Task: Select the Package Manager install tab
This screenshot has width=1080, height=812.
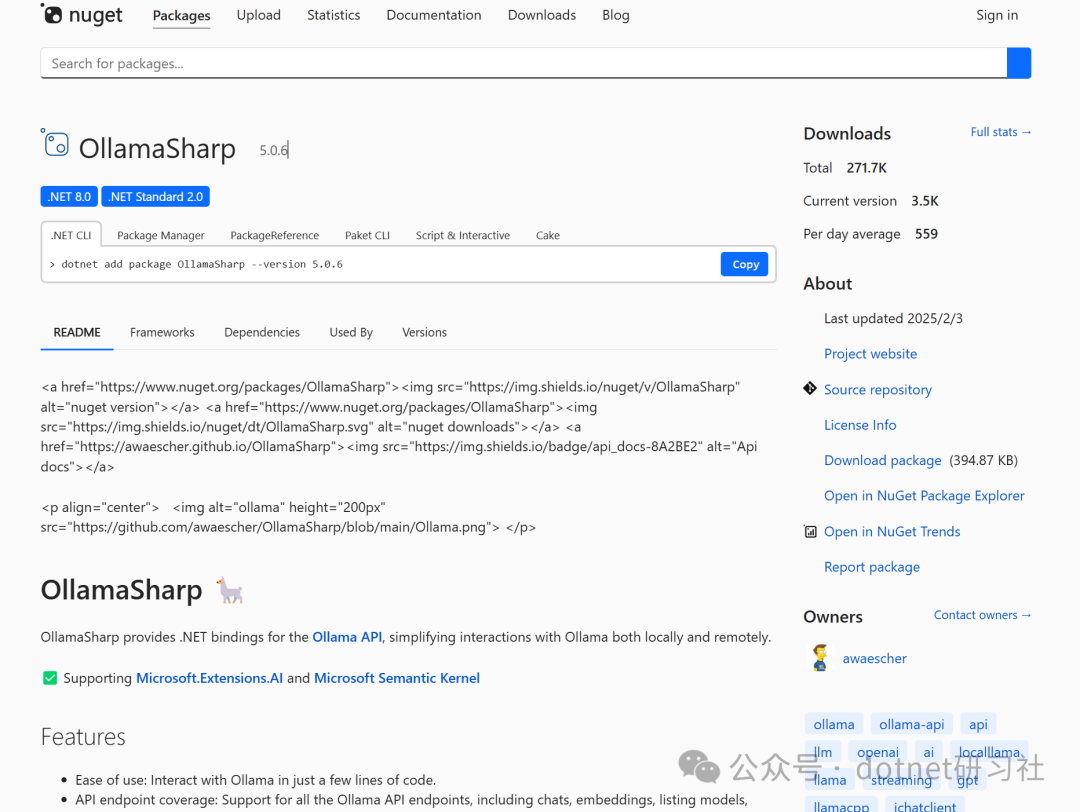Action: click(160, 236)
